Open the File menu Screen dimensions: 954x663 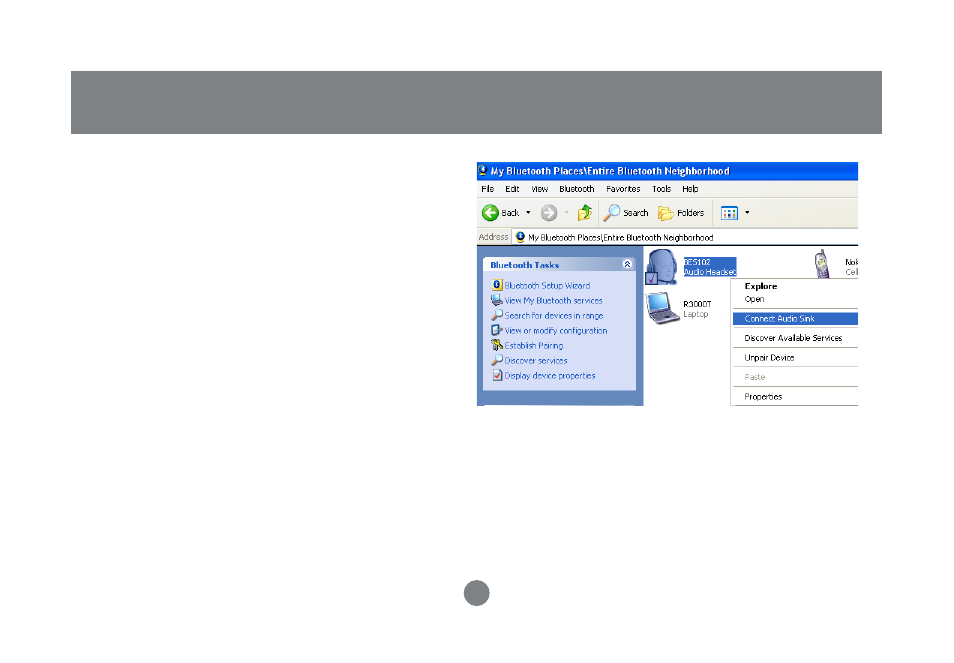(x=487, y=189)
